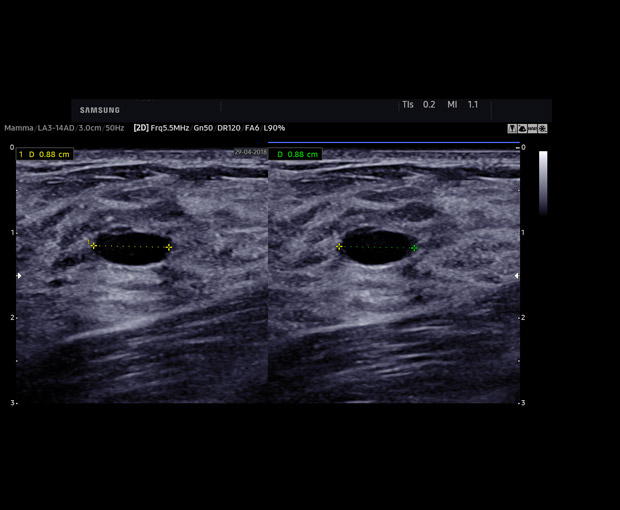Click the dark cyst in left ultrasound image
620x510 pixels.
click(132, 248)
